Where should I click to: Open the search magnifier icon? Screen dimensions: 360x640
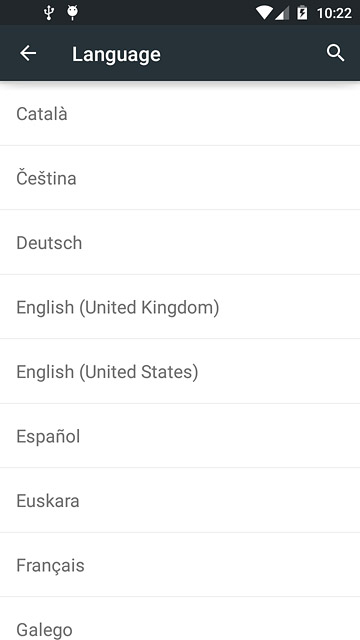click(x=336, y=53)
